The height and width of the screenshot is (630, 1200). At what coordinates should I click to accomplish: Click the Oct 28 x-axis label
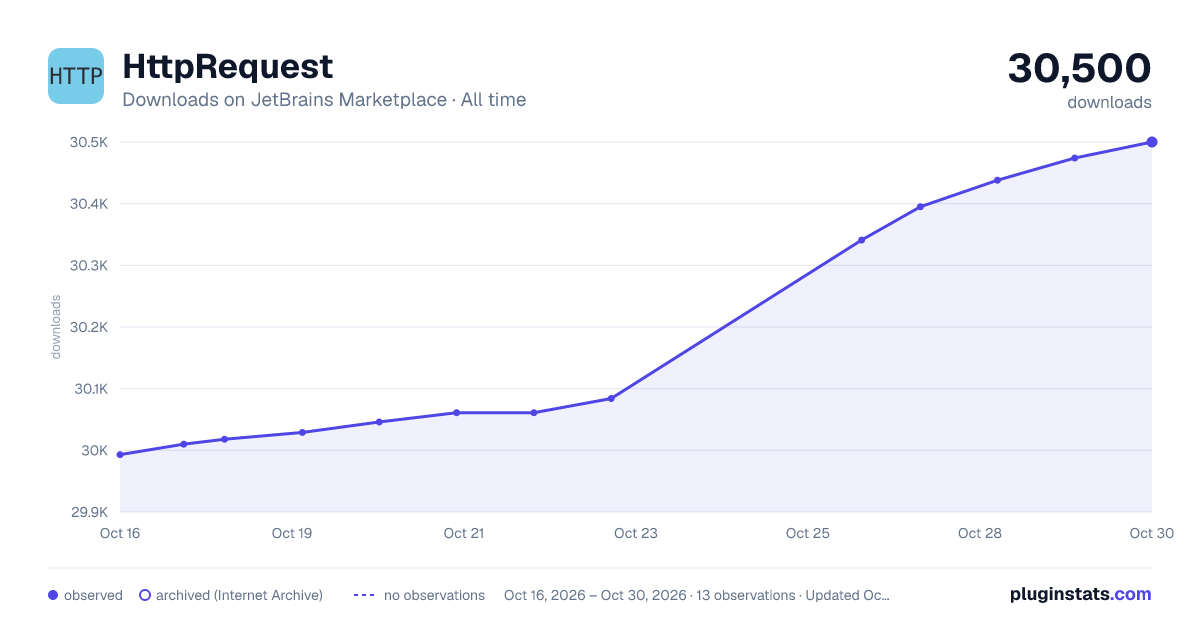[980, 533]
